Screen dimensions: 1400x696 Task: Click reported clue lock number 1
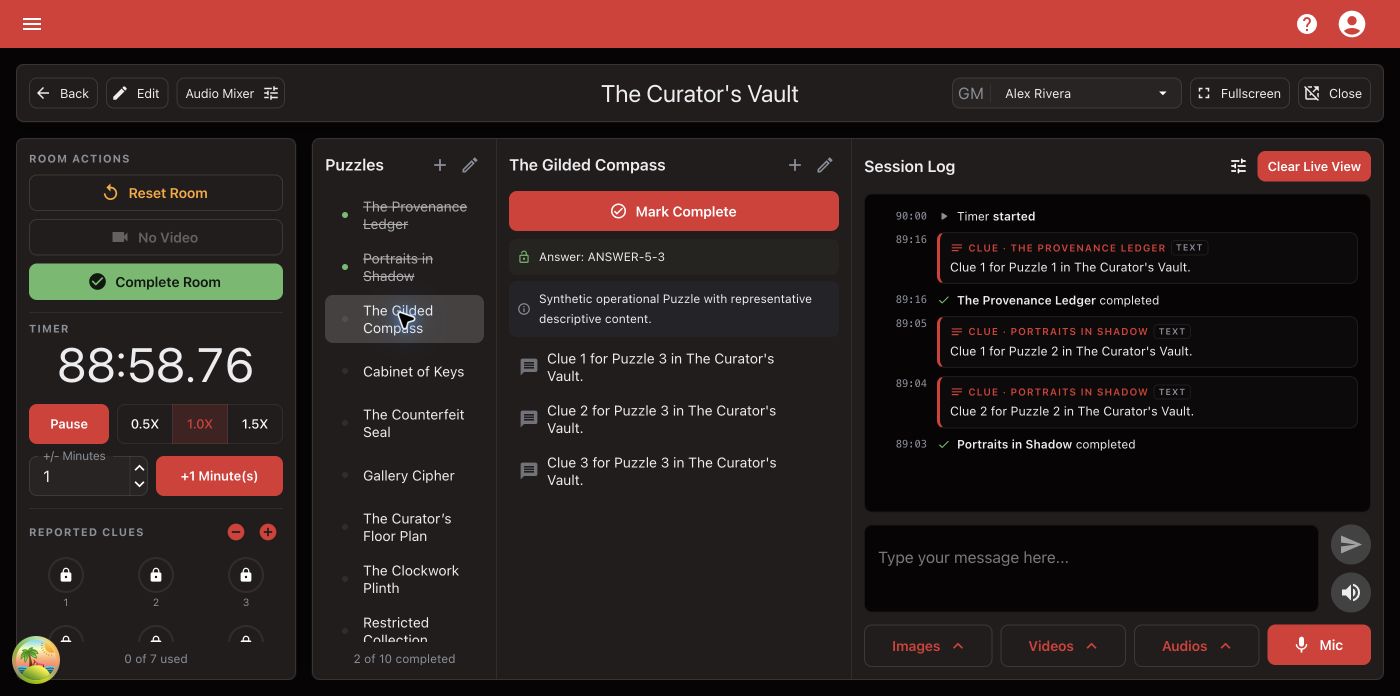66,575
